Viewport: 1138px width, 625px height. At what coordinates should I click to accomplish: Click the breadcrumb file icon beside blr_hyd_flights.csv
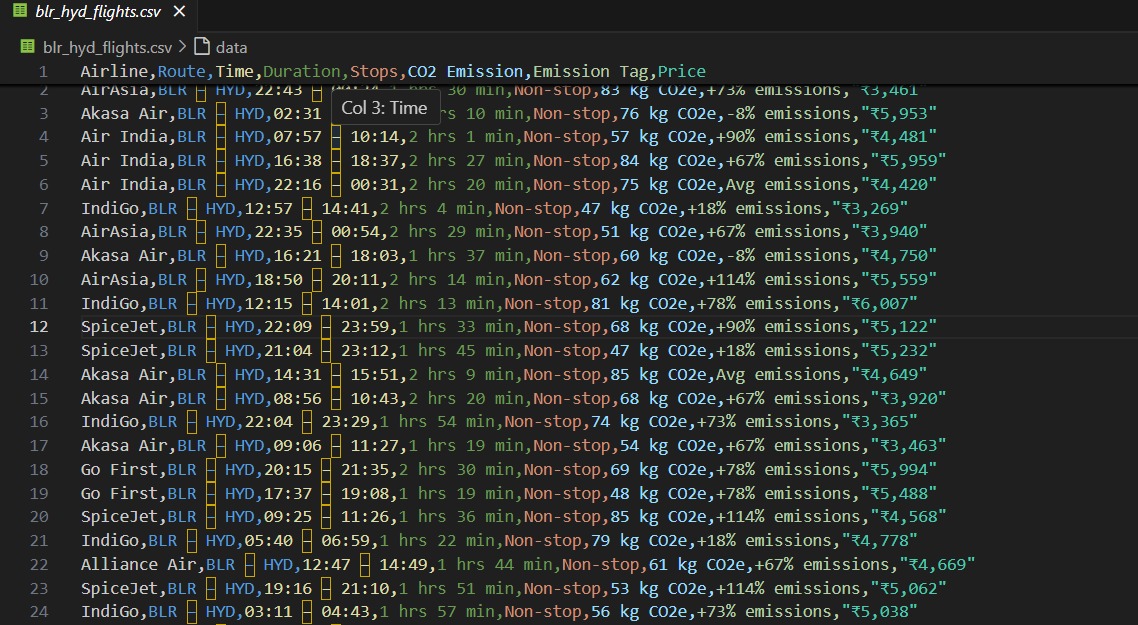click(28, 47)
